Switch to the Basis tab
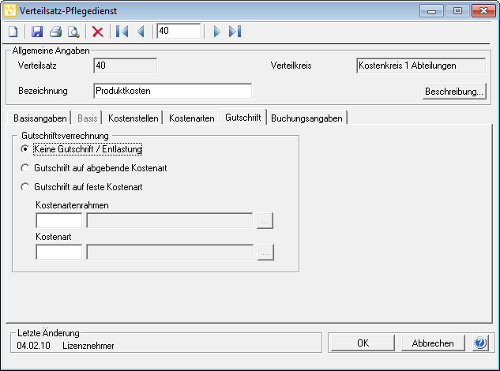The height and width of the screenshot is (371, 500). 87,118
